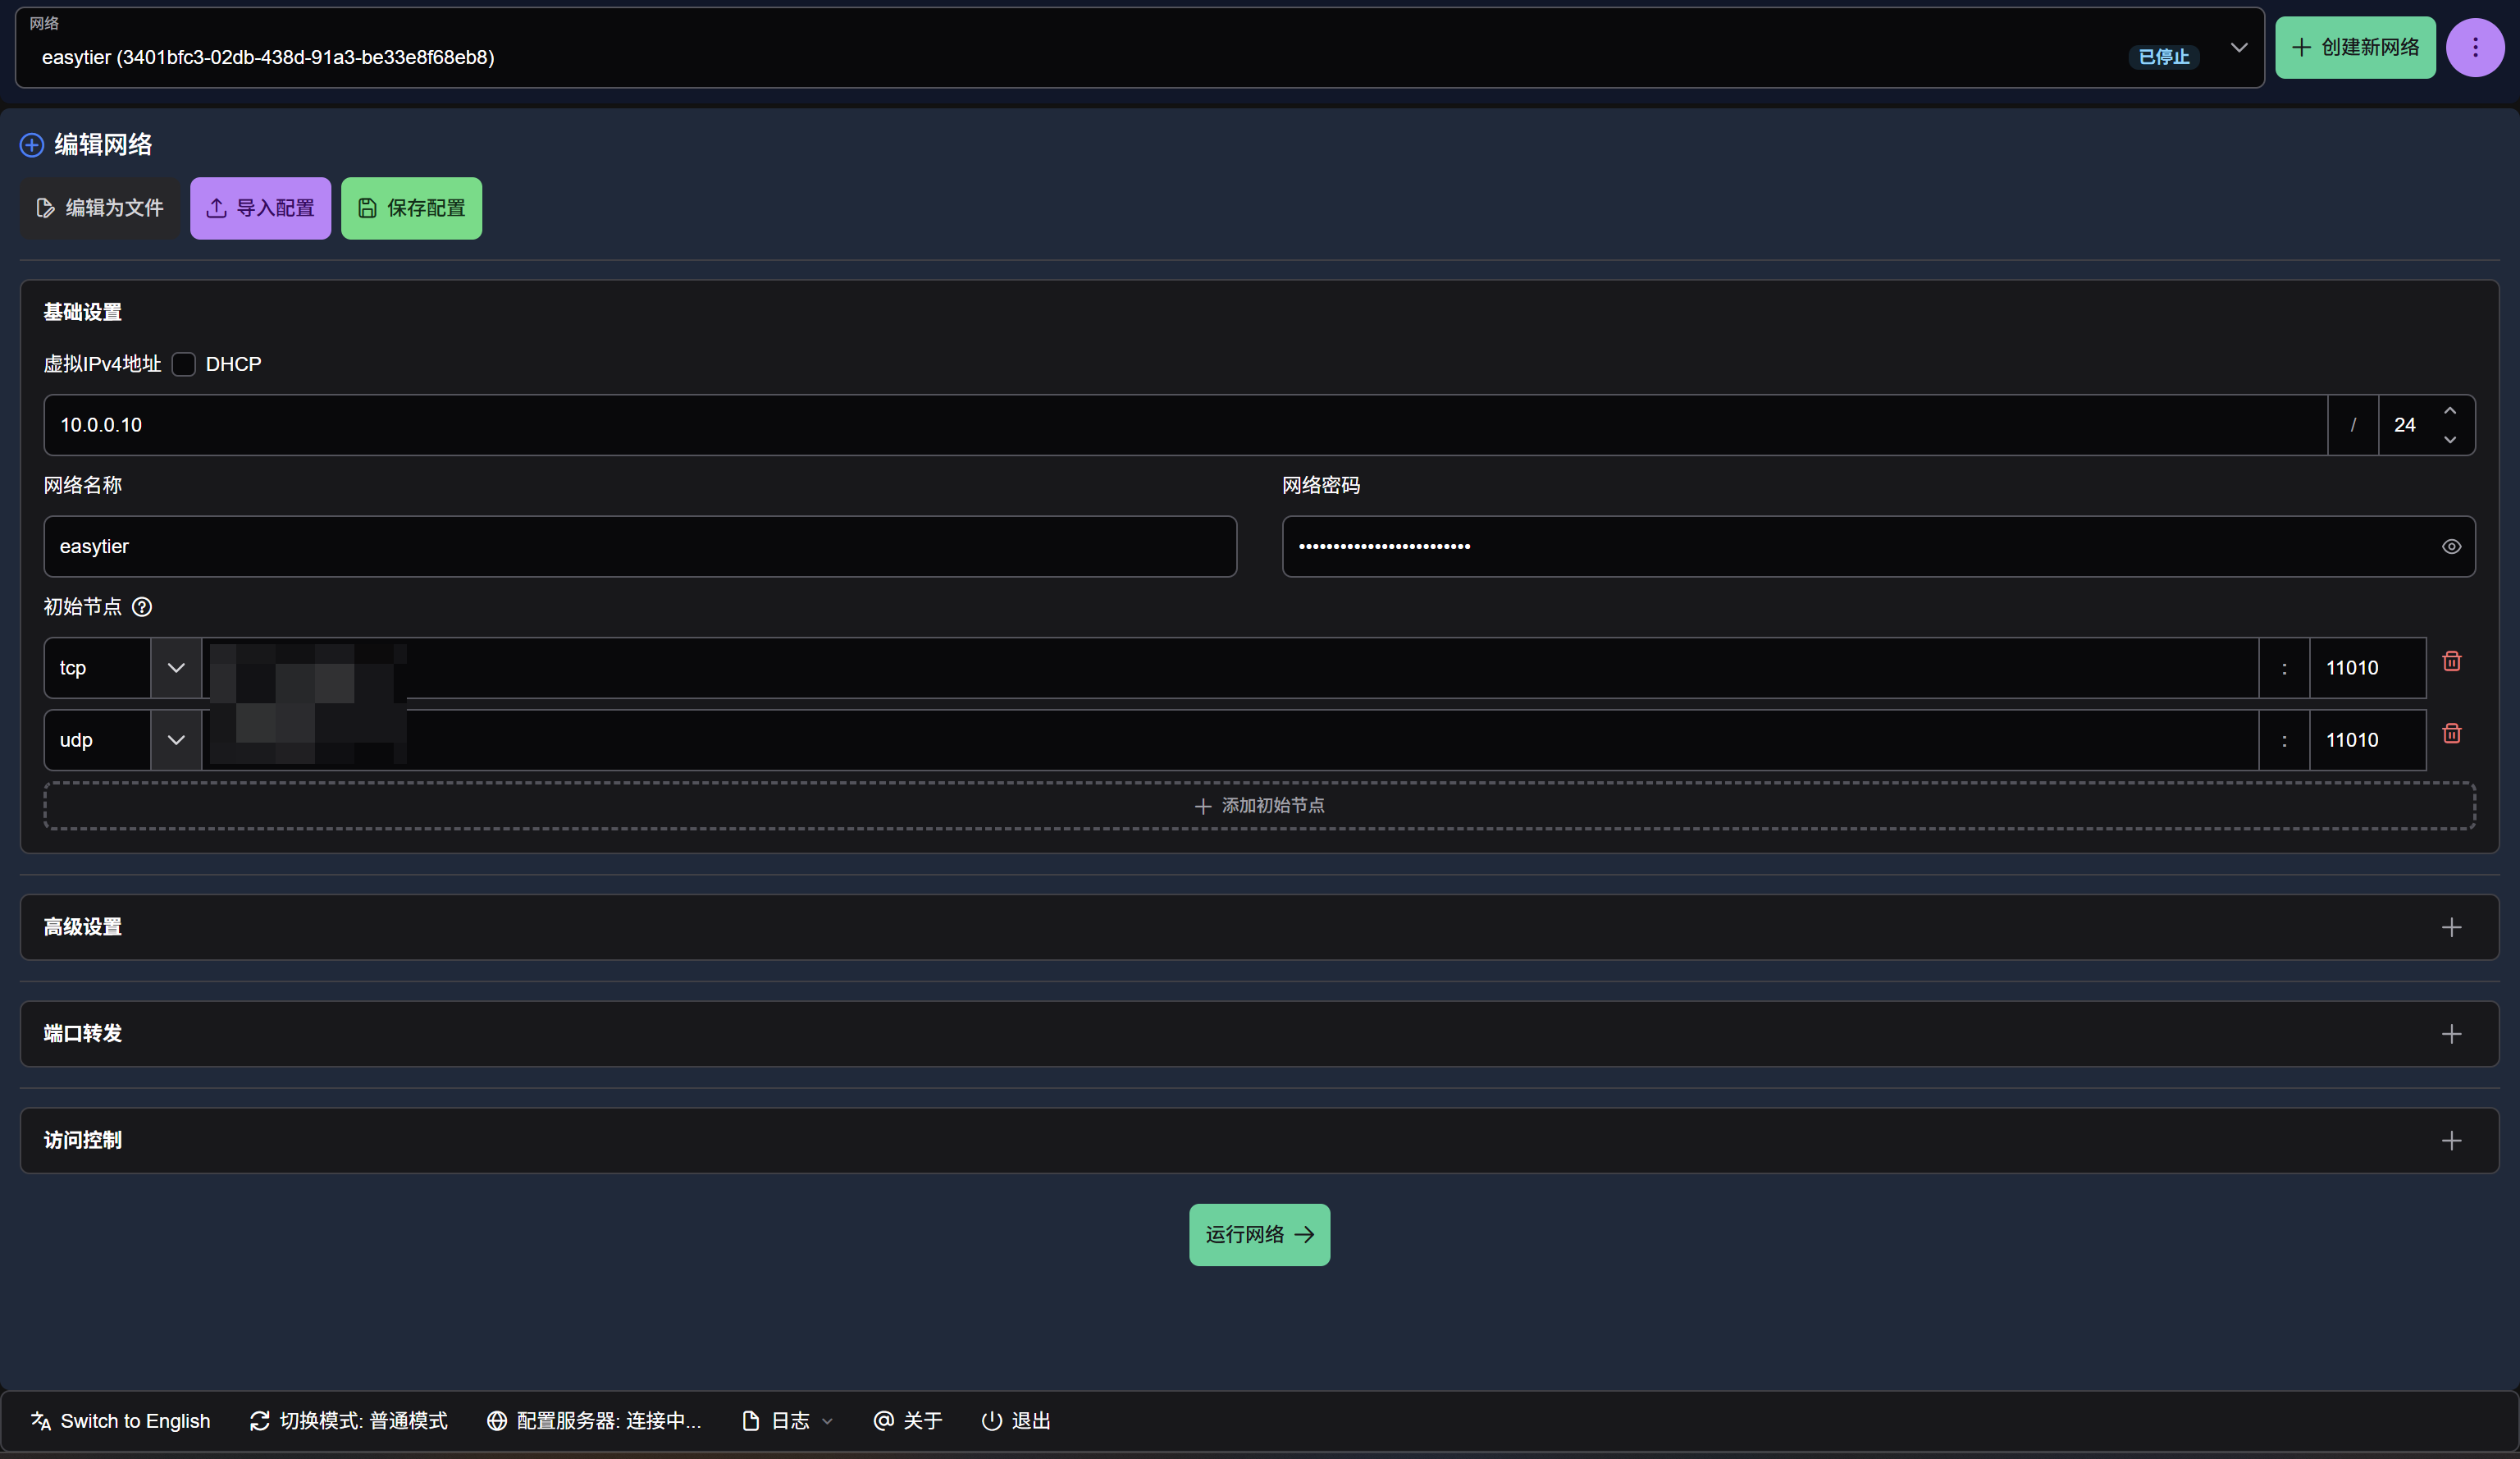Click the 编辑为文件 button
The height and width of the screenshot is (1459, 2520).
100,208
